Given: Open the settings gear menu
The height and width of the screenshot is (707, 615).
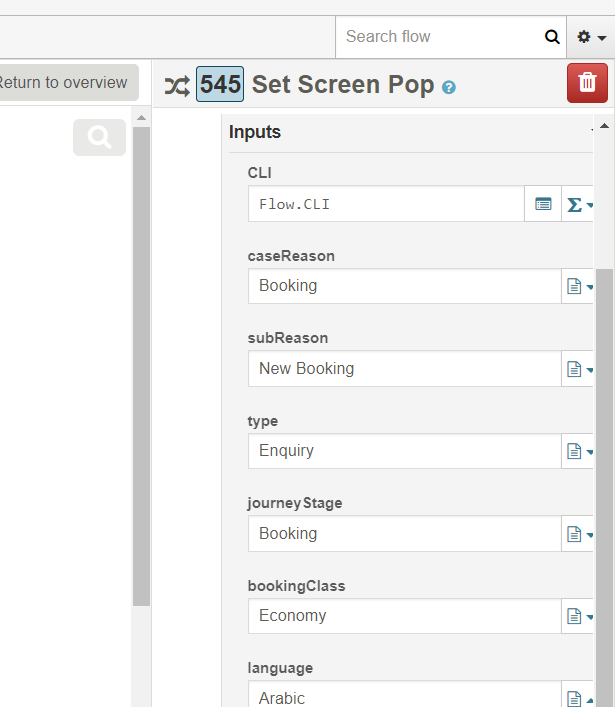Looking at the screenshot, I should click(x=590, y=37).
